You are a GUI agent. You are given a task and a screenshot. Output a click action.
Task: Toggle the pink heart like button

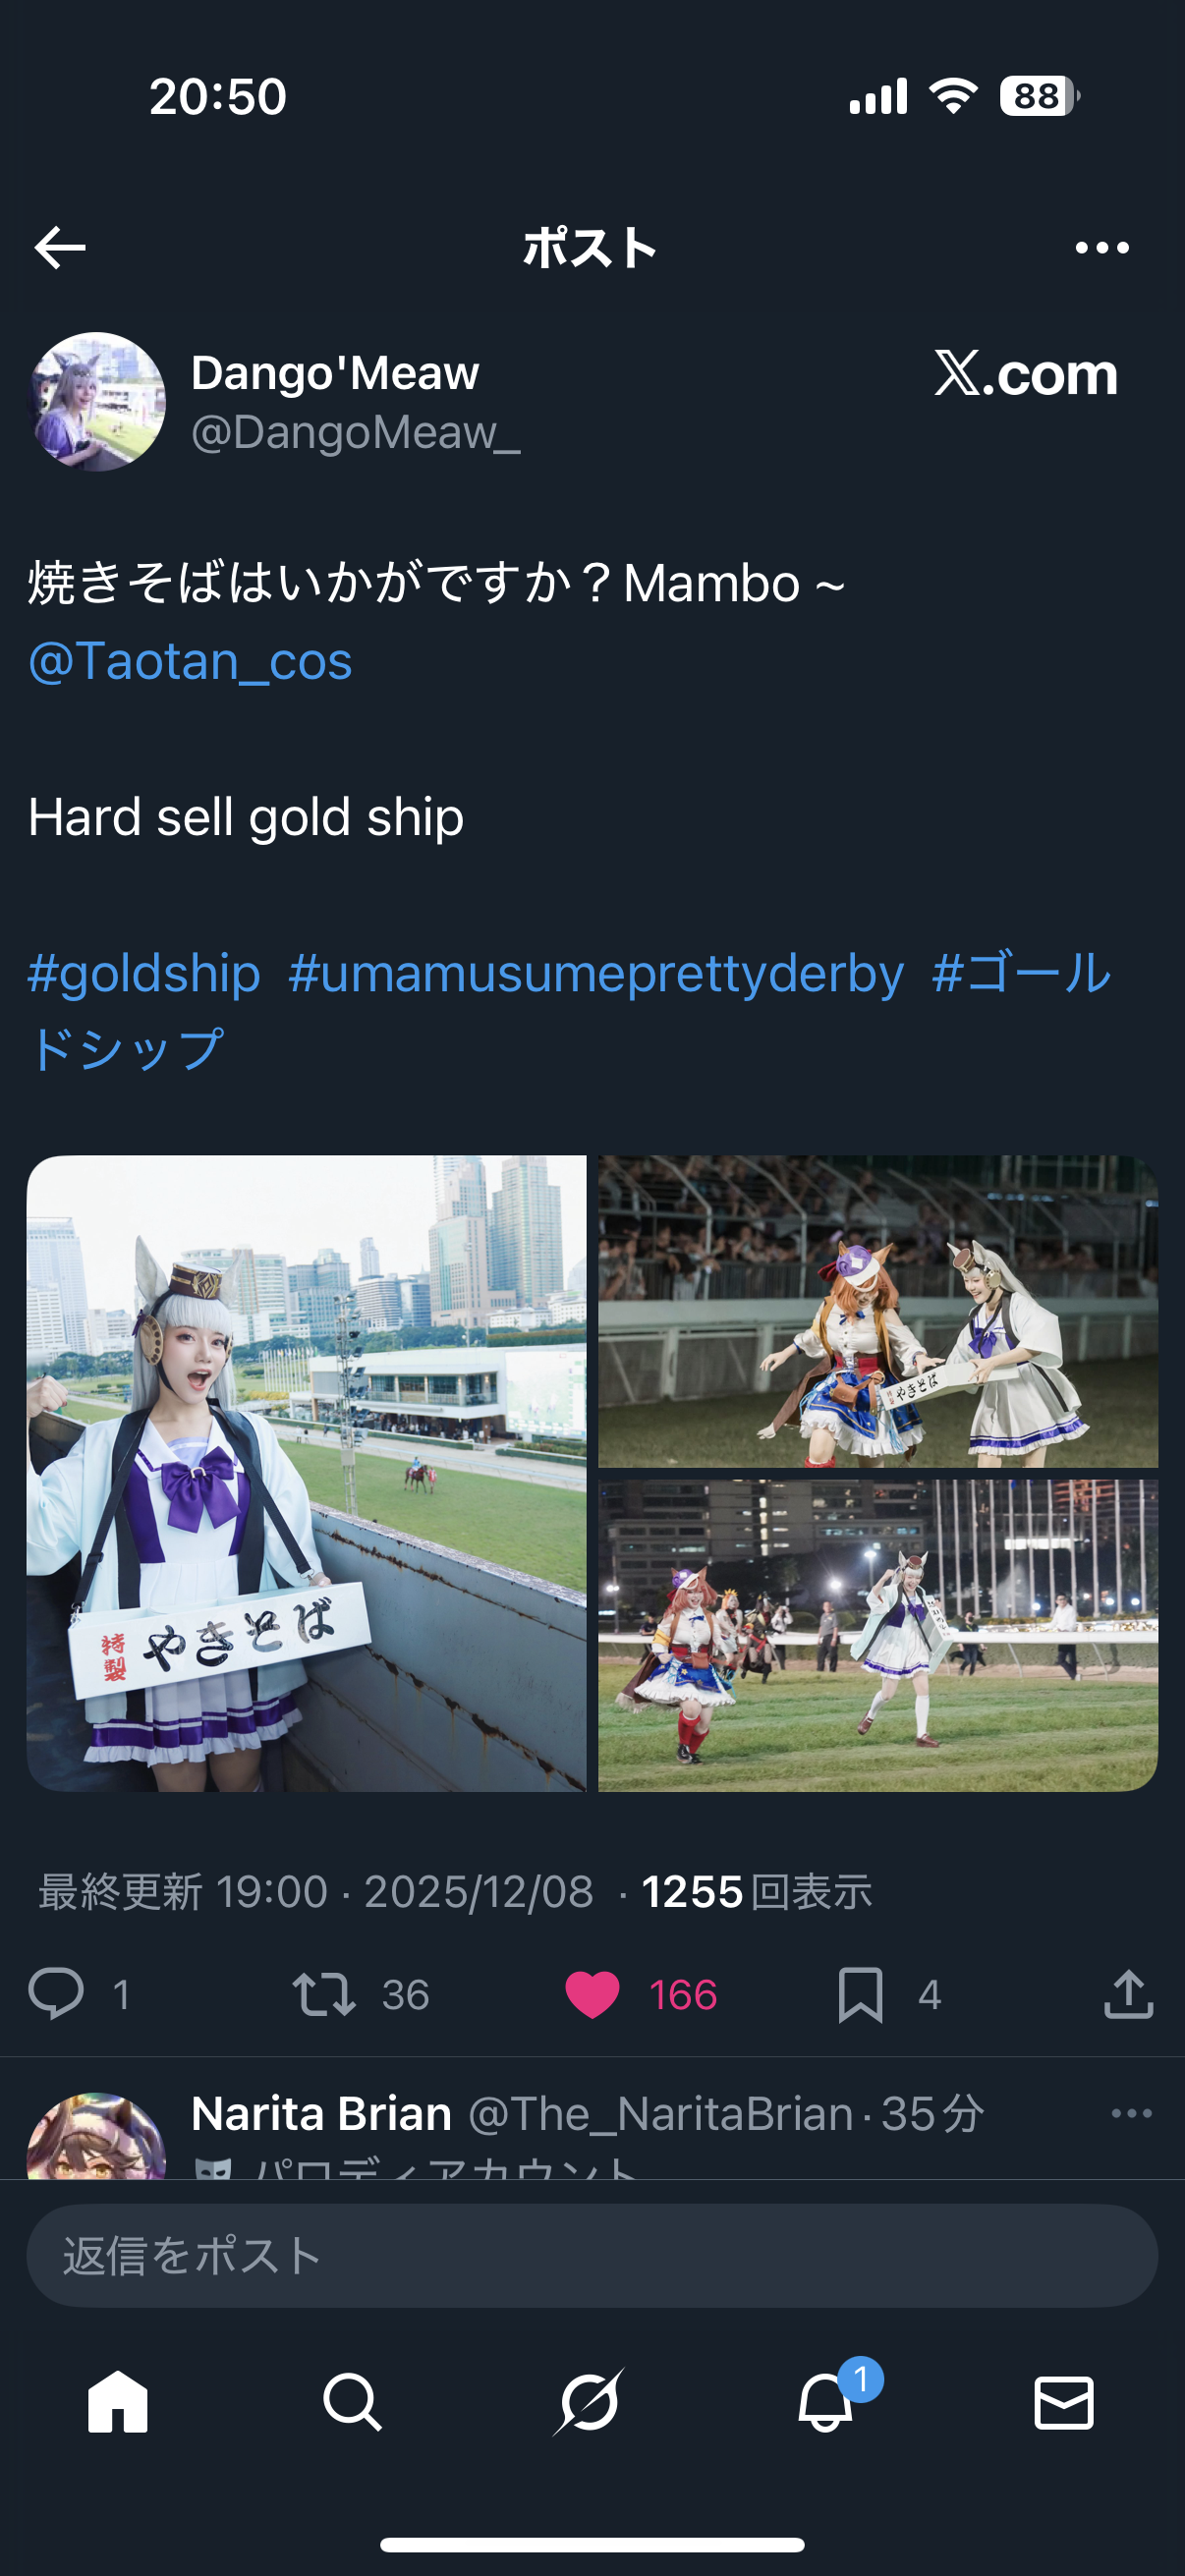592,1994
